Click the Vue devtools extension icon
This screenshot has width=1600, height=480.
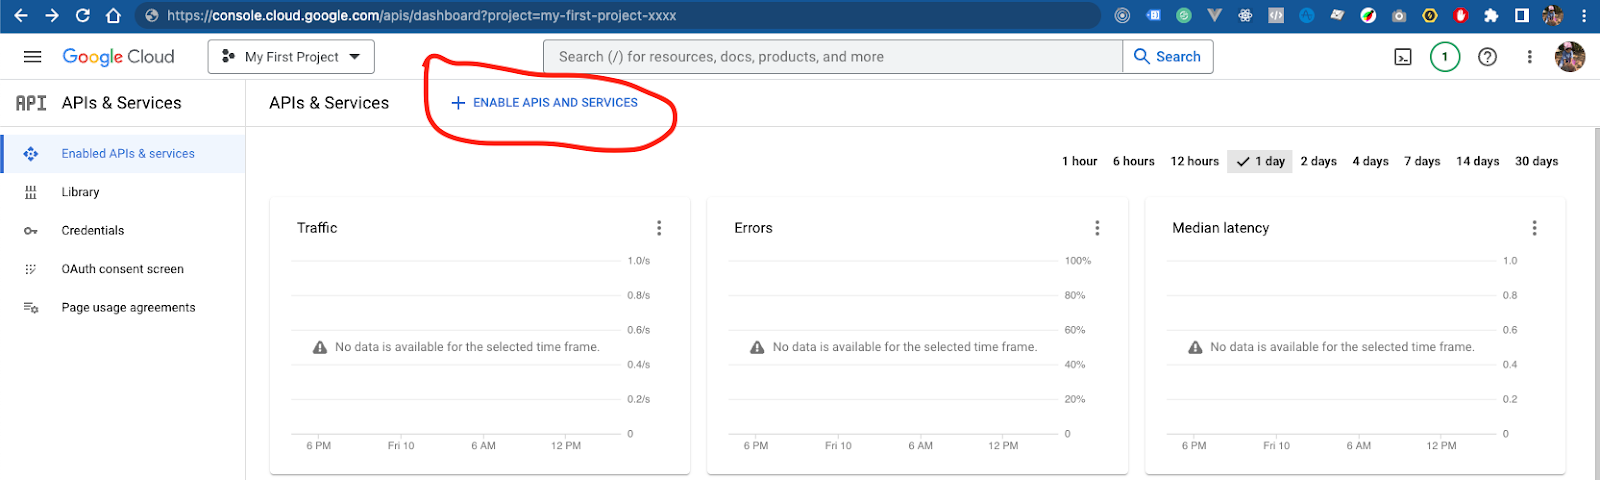[x=1214, y=15]
